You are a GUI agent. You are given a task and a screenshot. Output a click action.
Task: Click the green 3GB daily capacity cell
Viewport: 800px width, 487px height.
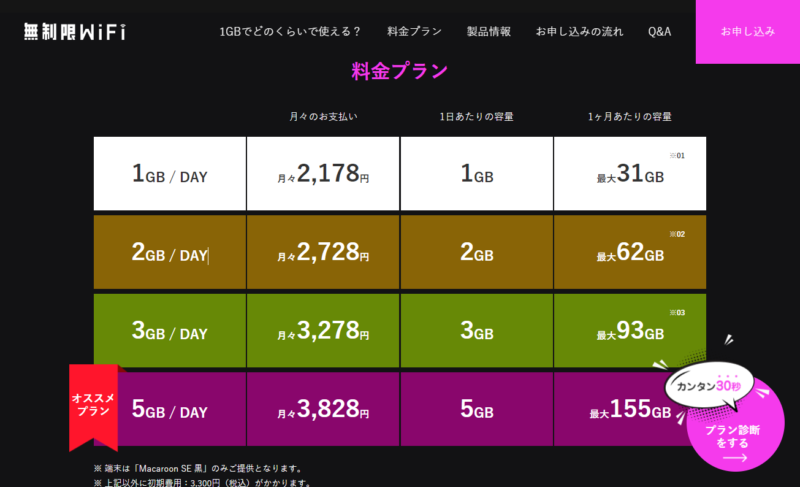[477, 330]
